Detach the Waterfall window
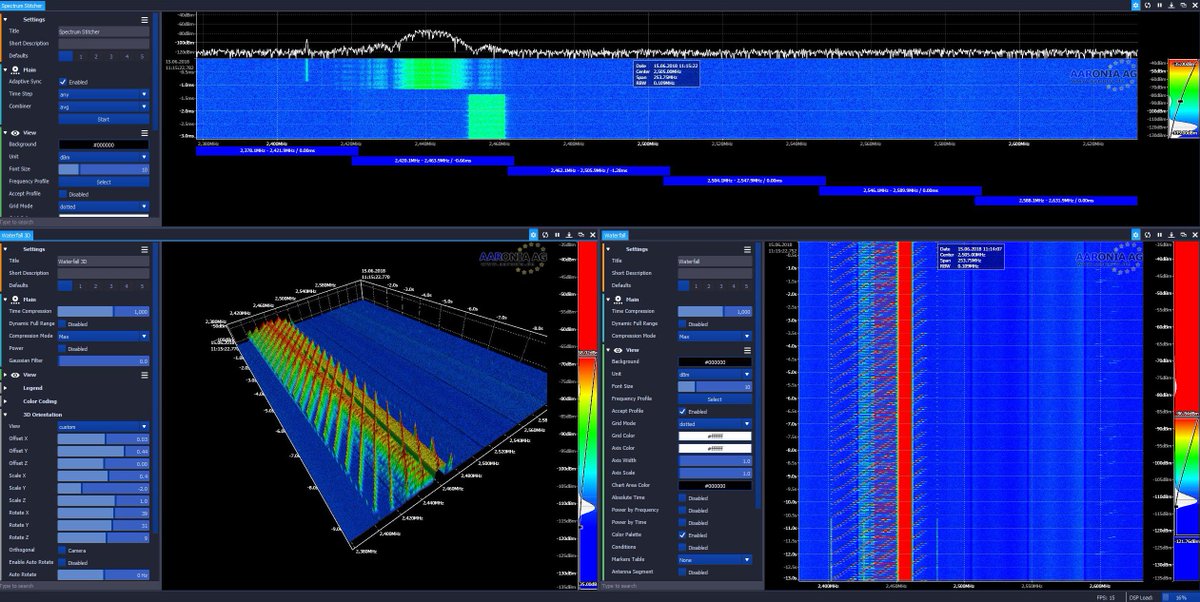 (1183, 234)
